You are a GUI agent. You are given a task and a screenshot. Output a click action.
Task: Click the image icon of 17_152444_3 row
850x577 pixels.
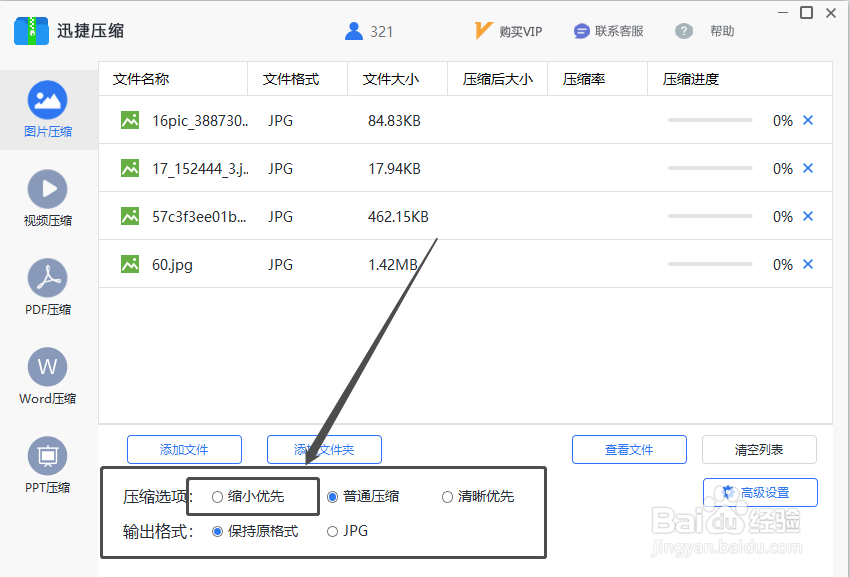(130, 168)
